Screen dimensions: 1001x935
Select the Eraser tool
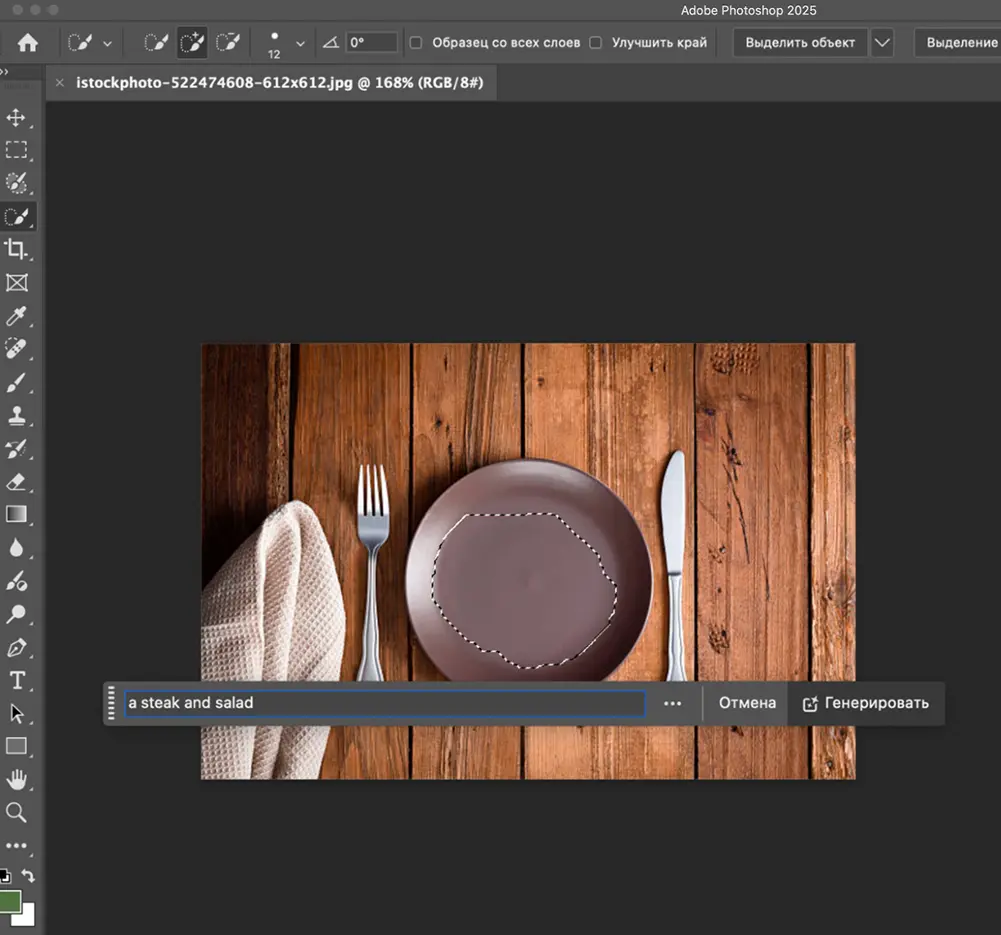(16, 482)
